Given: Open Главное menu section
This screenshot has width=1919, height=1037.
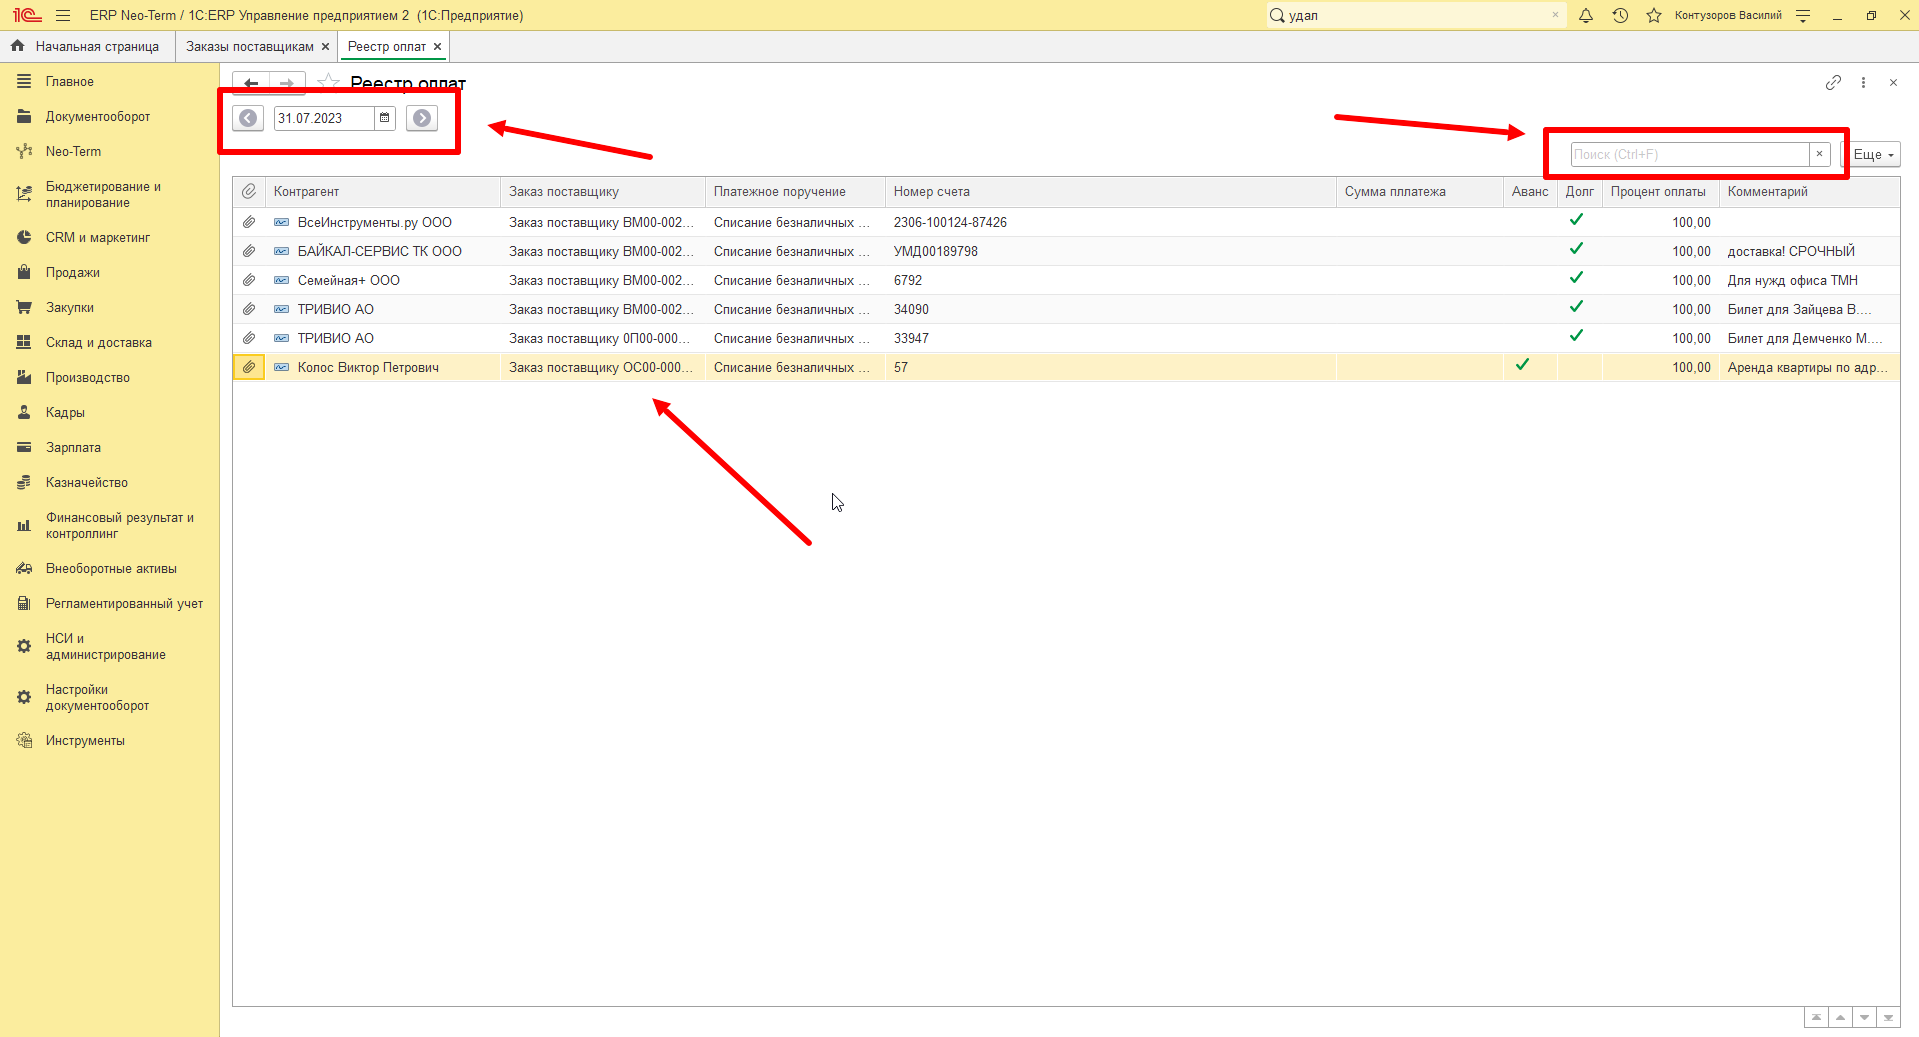Looking at the screenshot, I should click(x=70, y=81).
